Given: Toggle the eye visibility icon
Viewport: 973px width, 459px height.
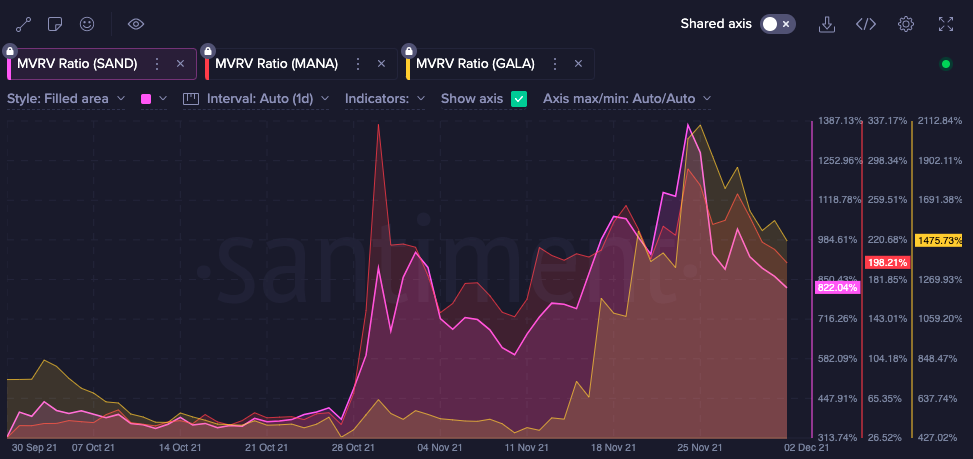Looking at the screenshot, I should (x=136, y=24).
